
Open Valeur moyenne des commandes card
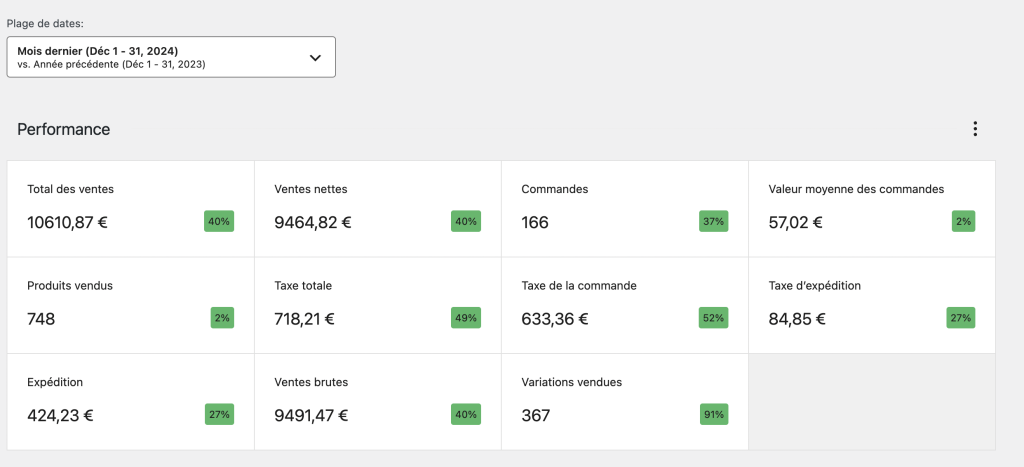click(871, 208)
